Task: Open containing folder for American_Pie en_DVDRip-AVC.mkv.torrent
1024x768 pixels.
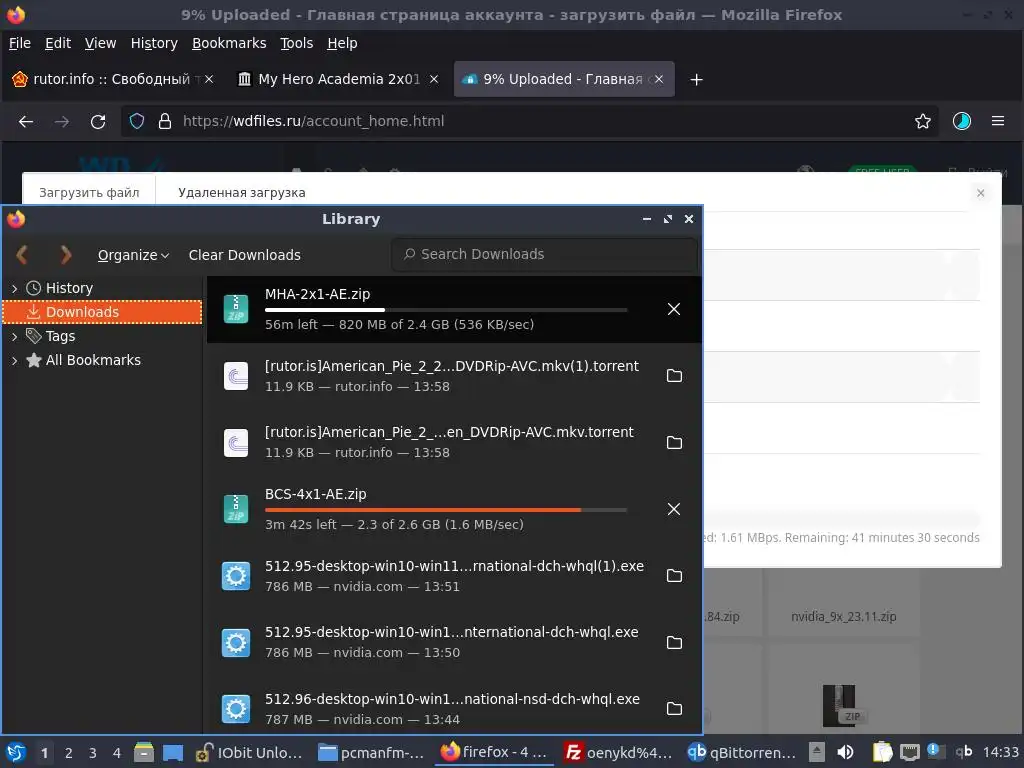Action: [674, 442]
